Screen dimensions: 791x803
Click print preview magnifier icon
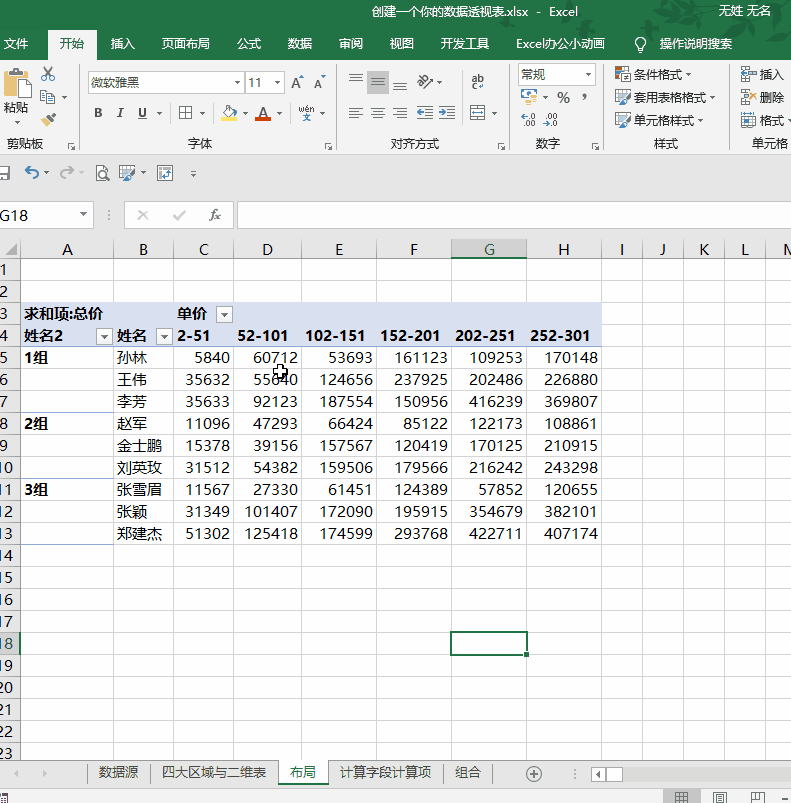(102, 174)
